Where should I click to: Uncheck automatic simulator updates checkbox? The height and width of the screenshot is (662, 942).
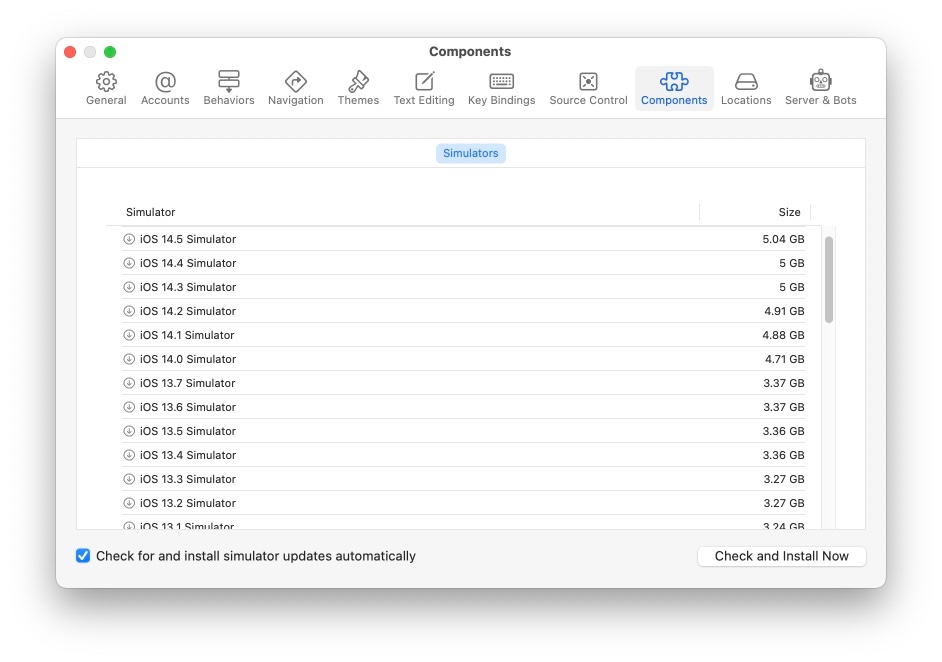83,556
